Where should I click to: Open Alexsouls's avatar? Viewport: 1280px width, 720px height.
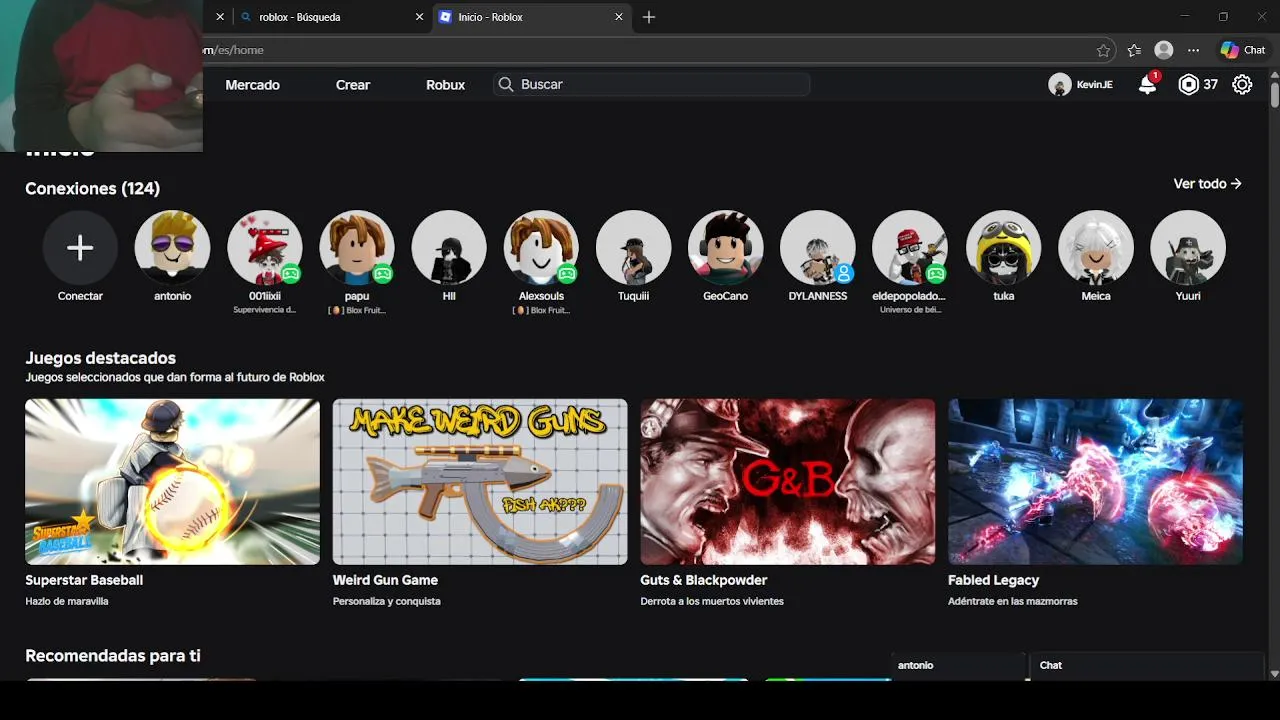click(541, 248)
